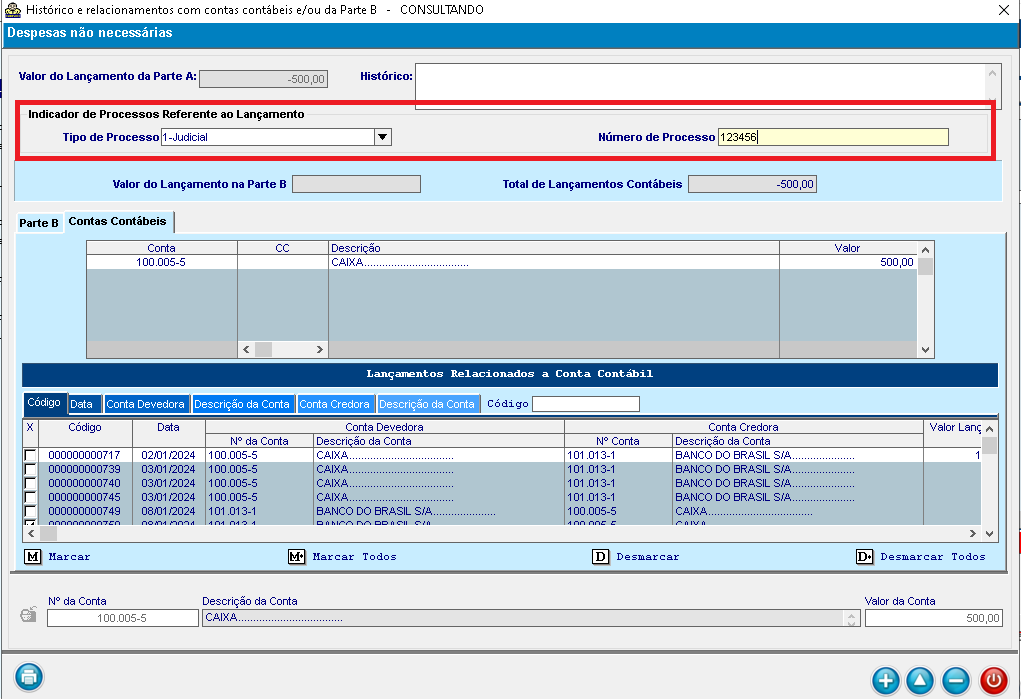
Task: Click the D+ icon for Desmarcar Todos
Action: pos(865,556)
